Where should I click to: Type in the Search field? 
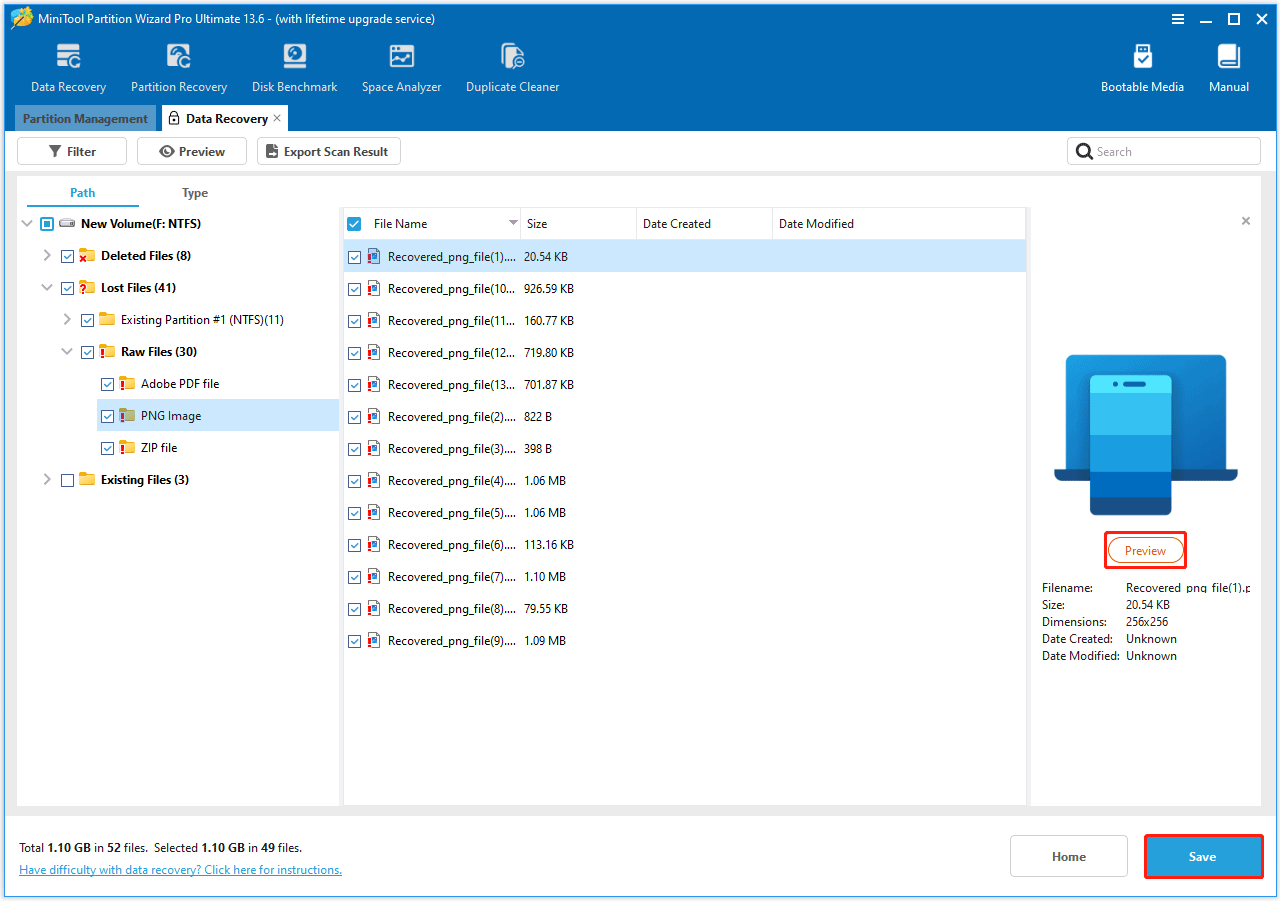click(x=1163, y=151)
